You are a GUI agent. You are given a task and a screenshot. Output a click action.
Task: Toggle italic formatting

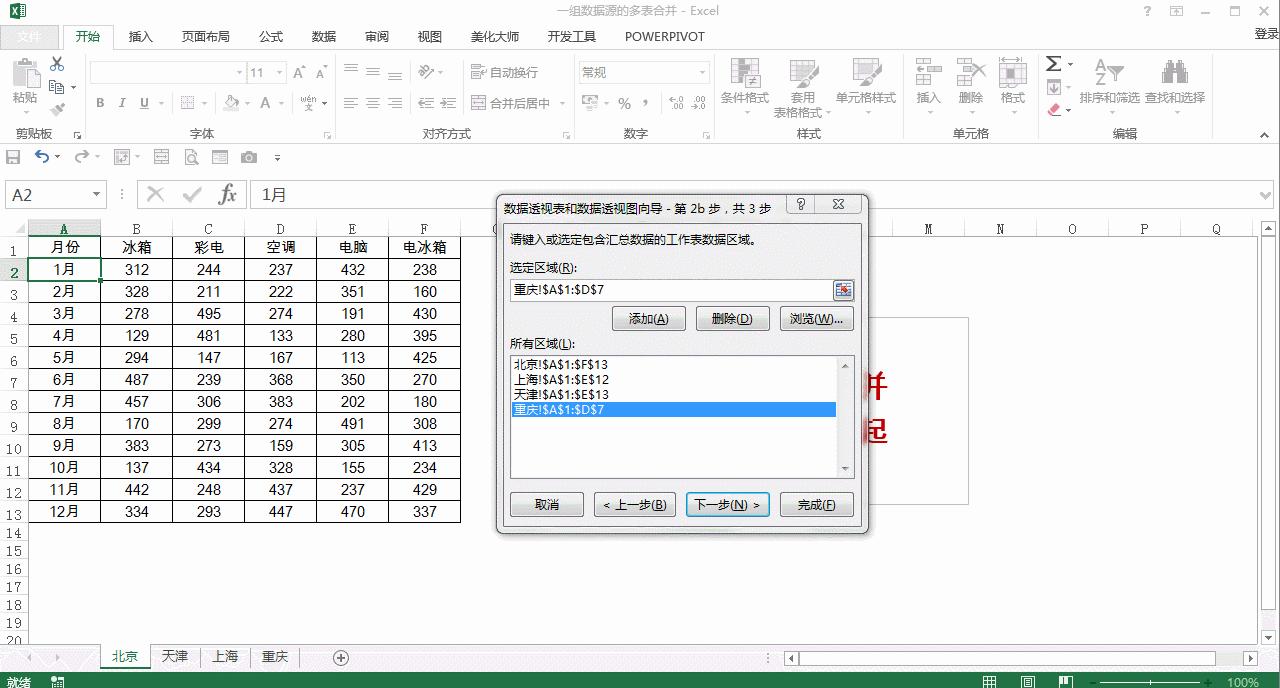pos(120,103)
